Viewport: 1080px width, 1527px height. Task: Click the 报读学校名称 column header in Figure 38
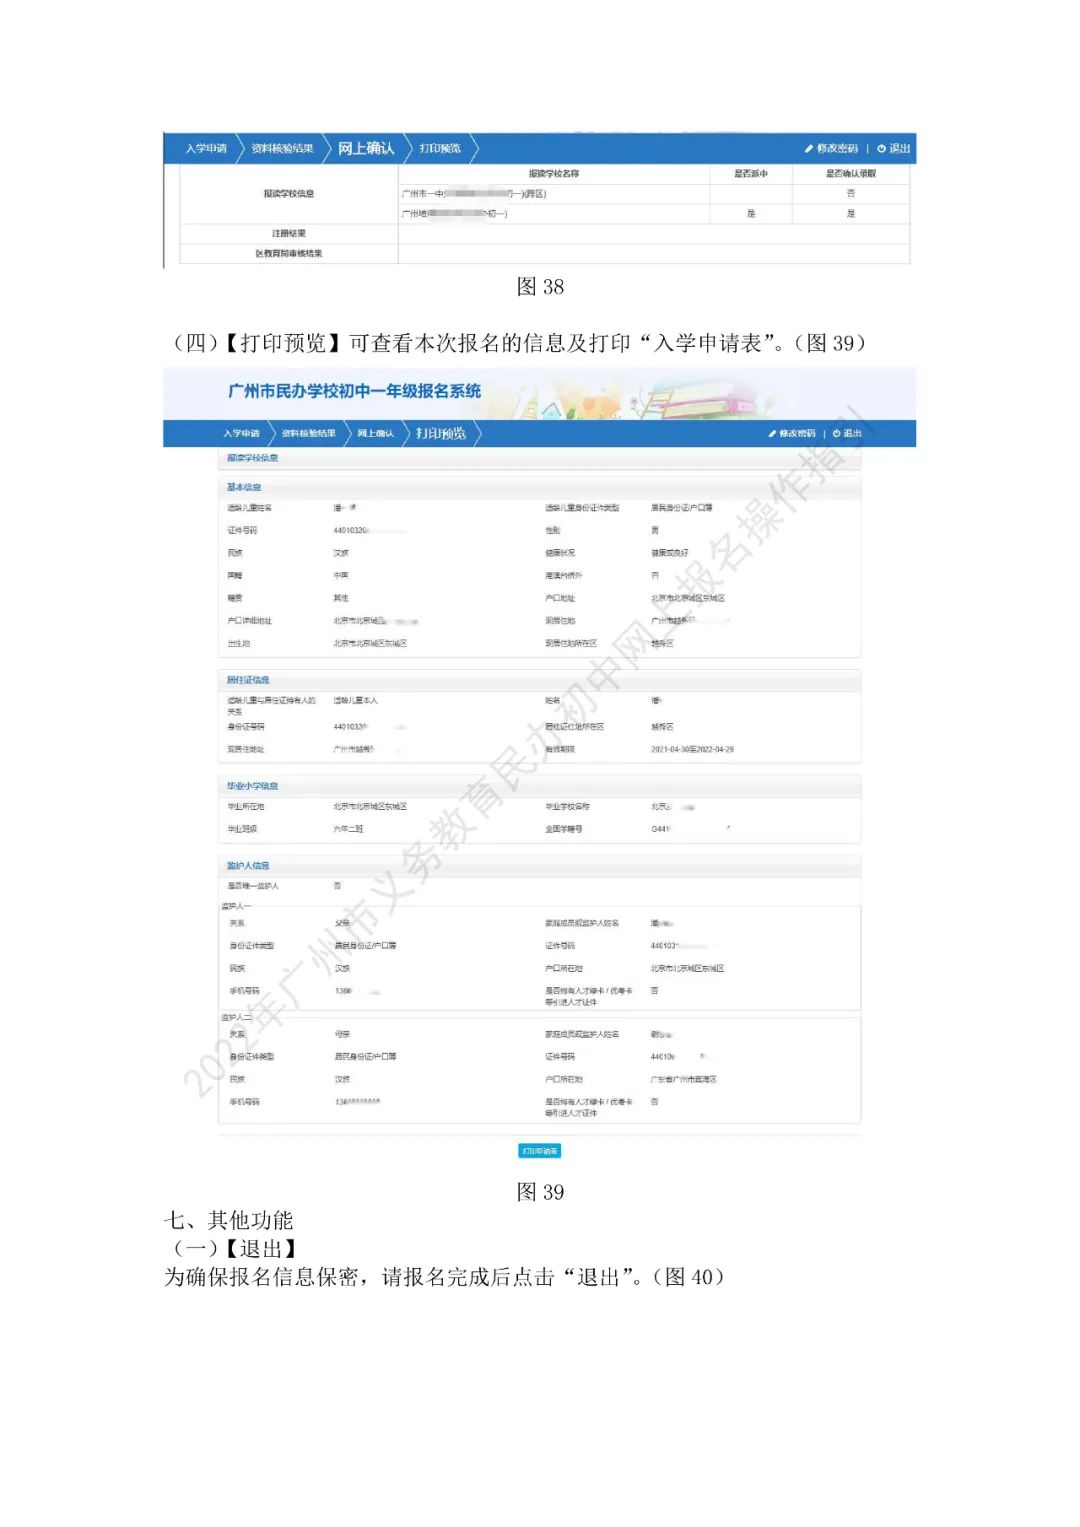tap(554, 174)
